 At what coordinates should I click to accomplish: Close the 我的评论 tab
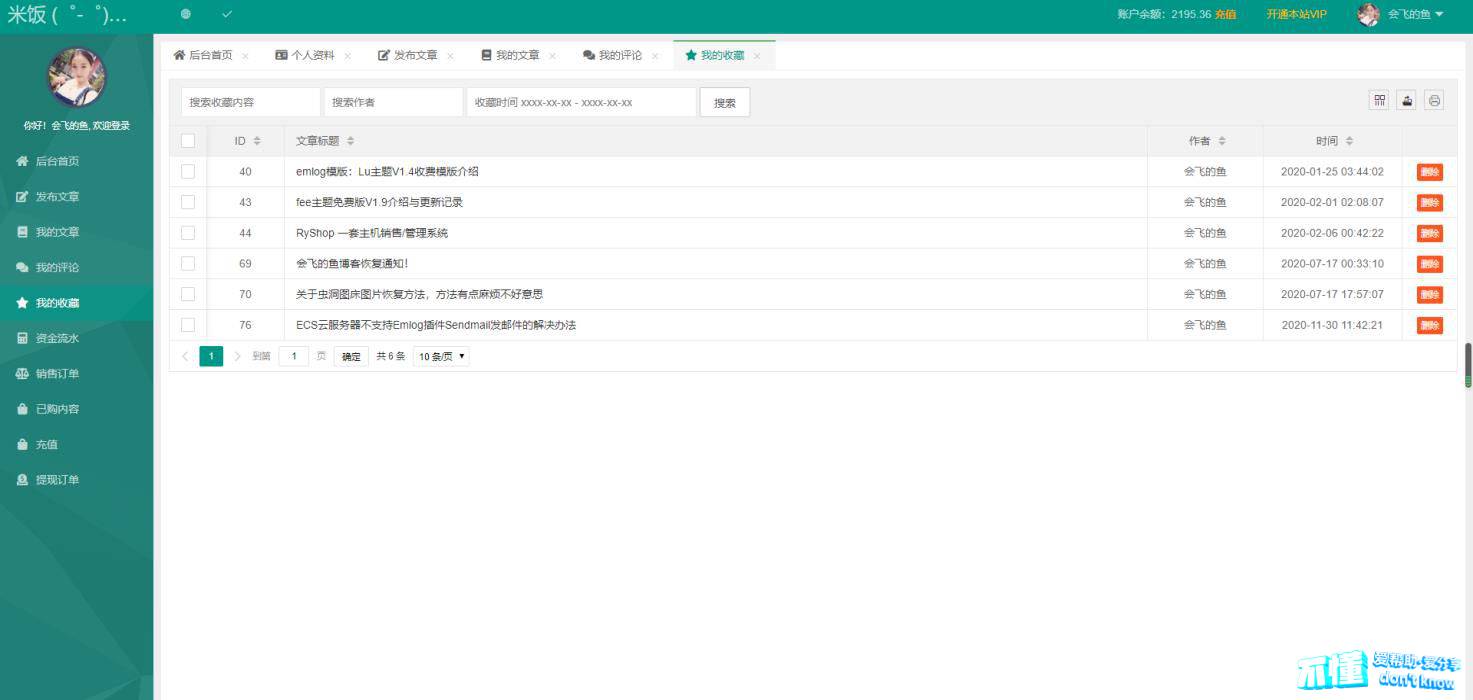tap(655, 56)
